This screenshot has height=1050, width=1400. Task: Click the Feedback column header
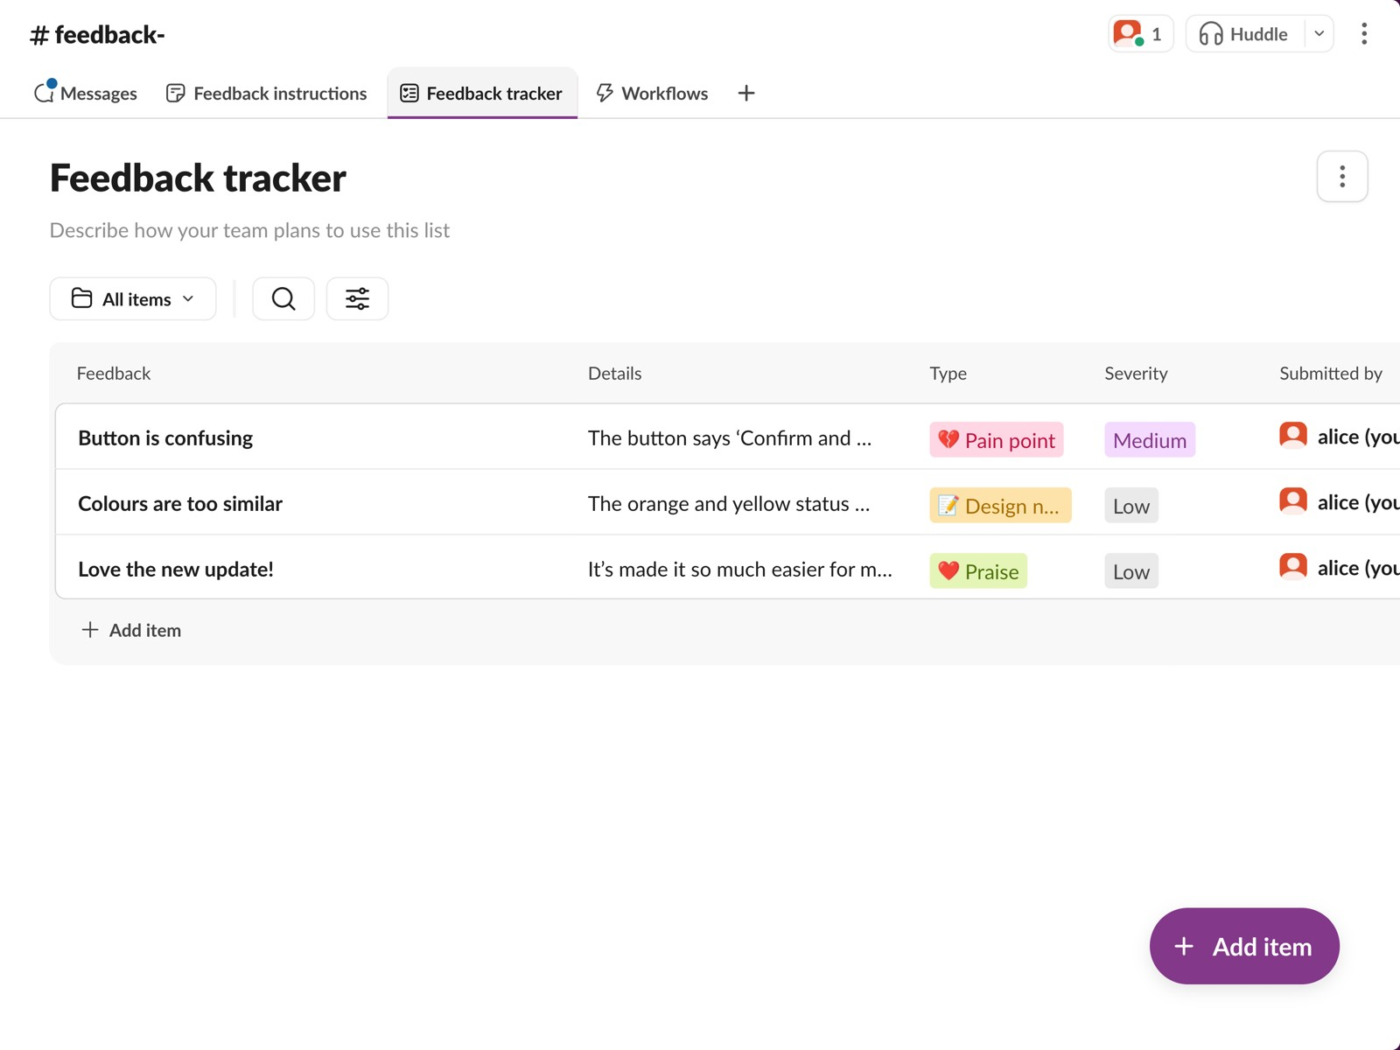pos(114,373)
